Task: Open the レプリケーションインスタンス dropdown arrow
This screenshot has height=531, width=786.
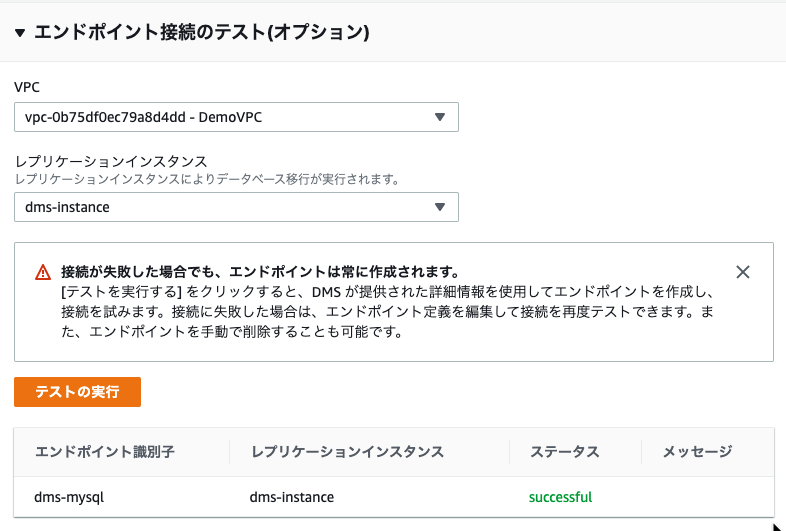Action: pyautogui.click(x=440, y=207)
